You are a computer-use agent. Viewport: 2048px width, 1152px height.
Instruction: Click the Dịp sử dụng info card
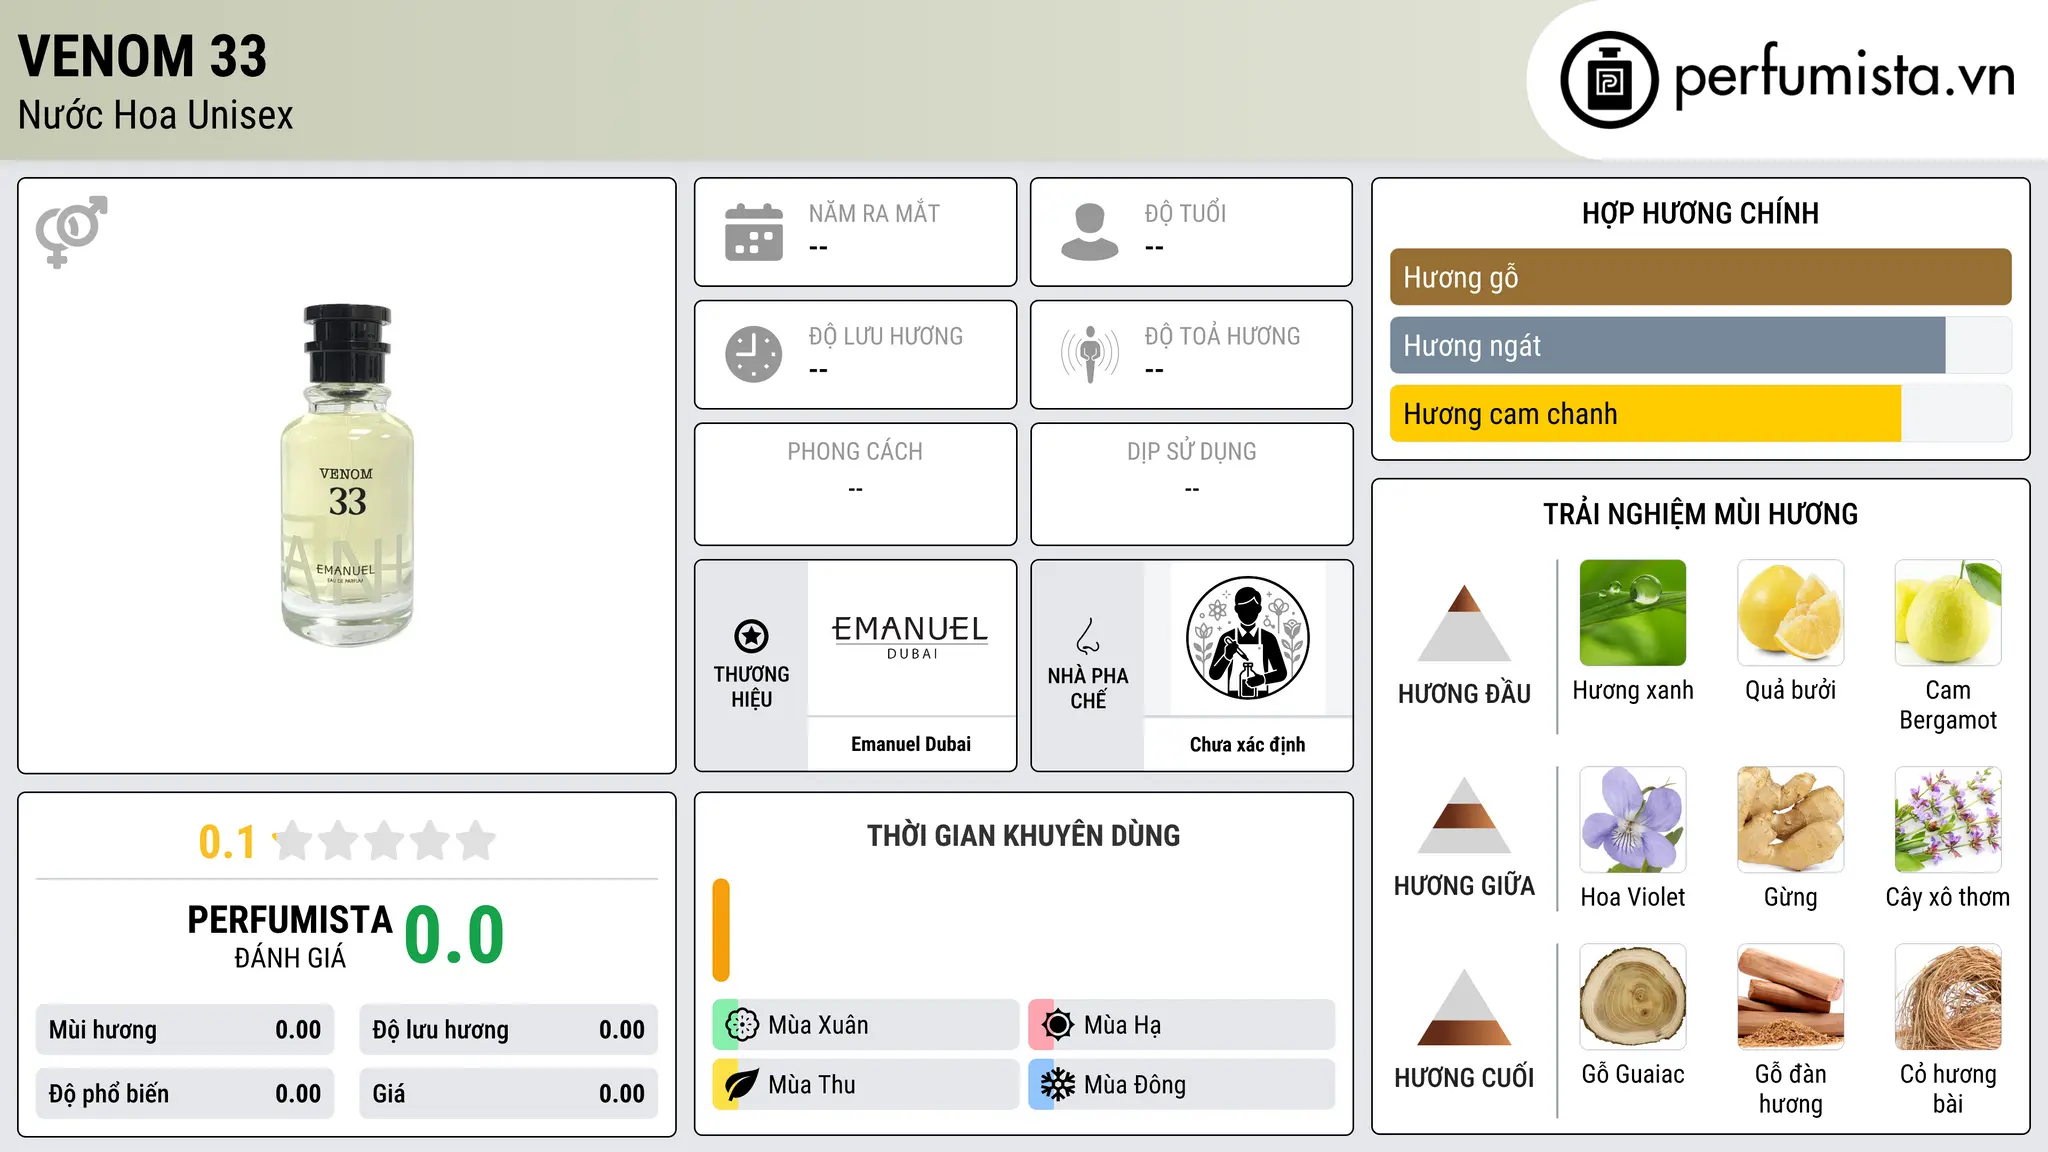[1191, 484]
